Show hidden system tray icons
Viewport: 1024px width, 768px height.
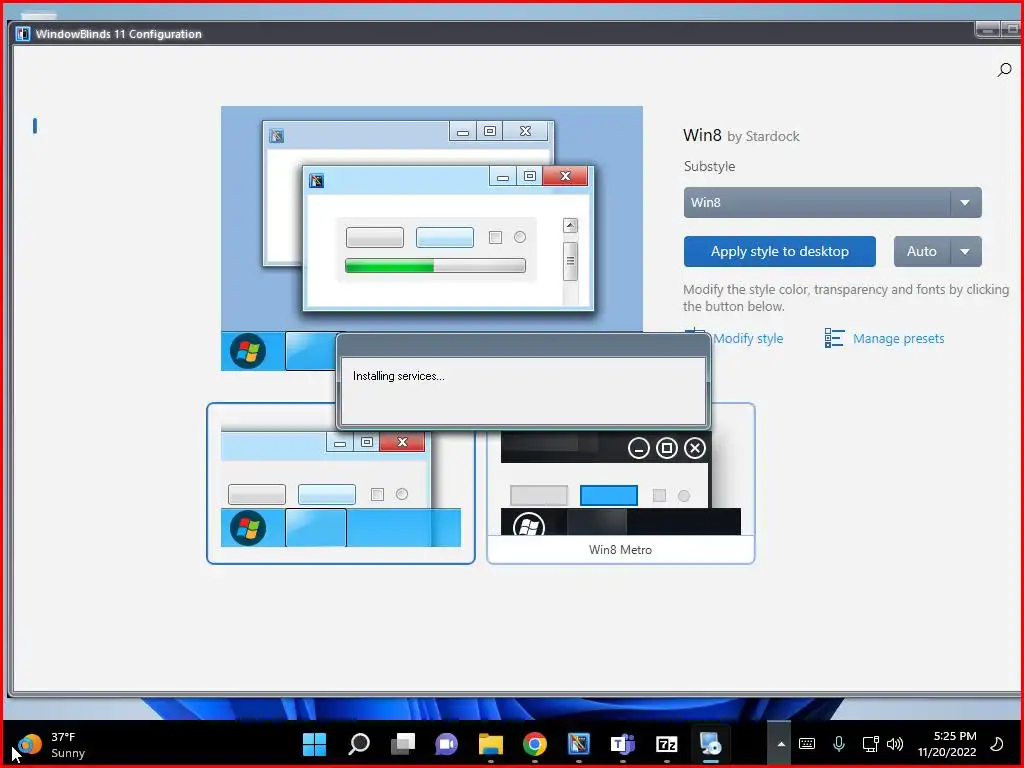780,744
